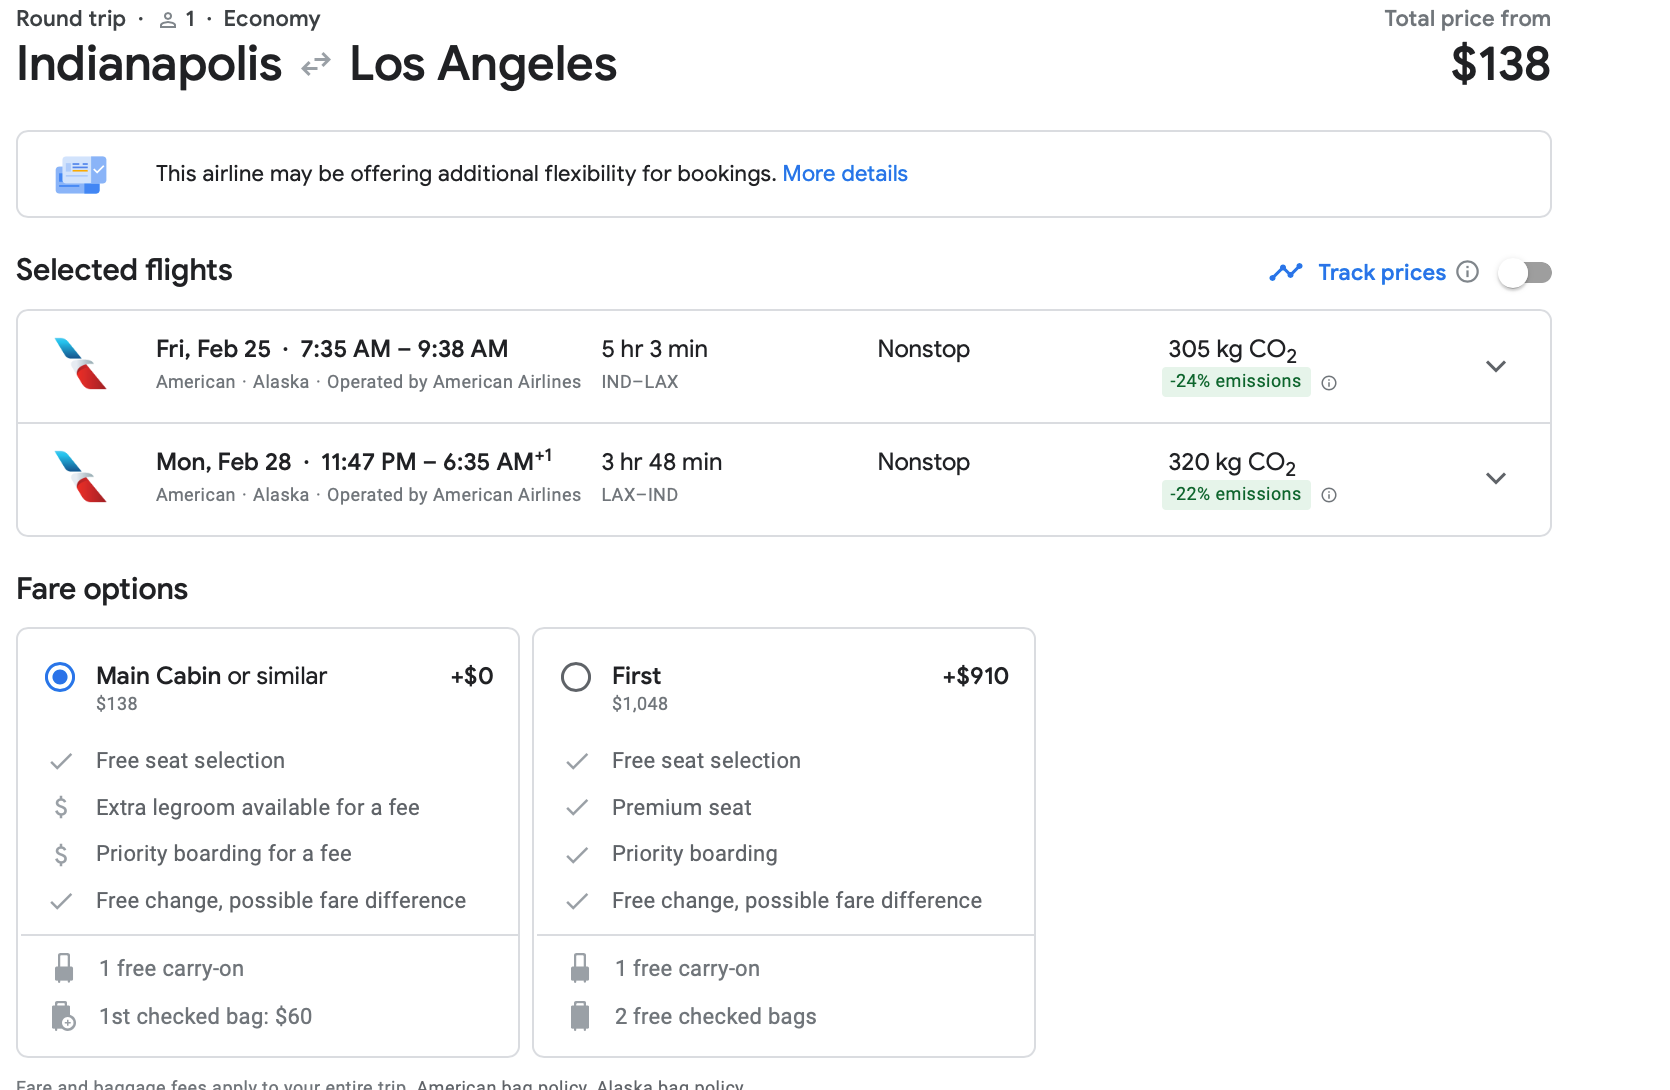
Task: Click the flexibility ticket icon in banner
Action: pos(81,174)
